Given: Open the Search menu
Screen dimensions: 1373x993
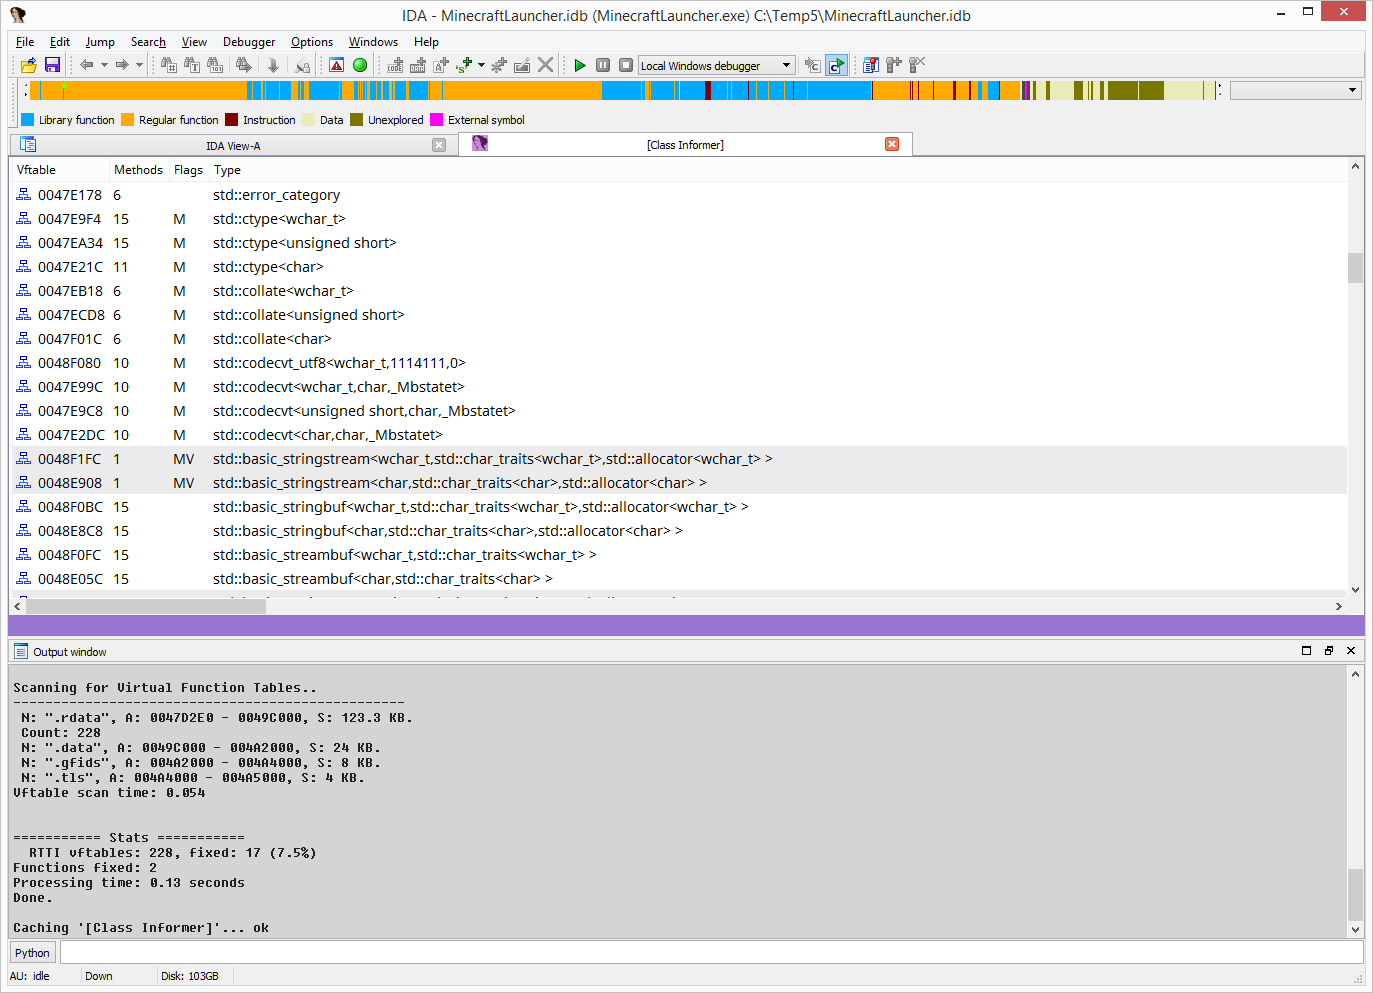Looking at the screenshot, I should pyautogui.click(x=148, y=42).
